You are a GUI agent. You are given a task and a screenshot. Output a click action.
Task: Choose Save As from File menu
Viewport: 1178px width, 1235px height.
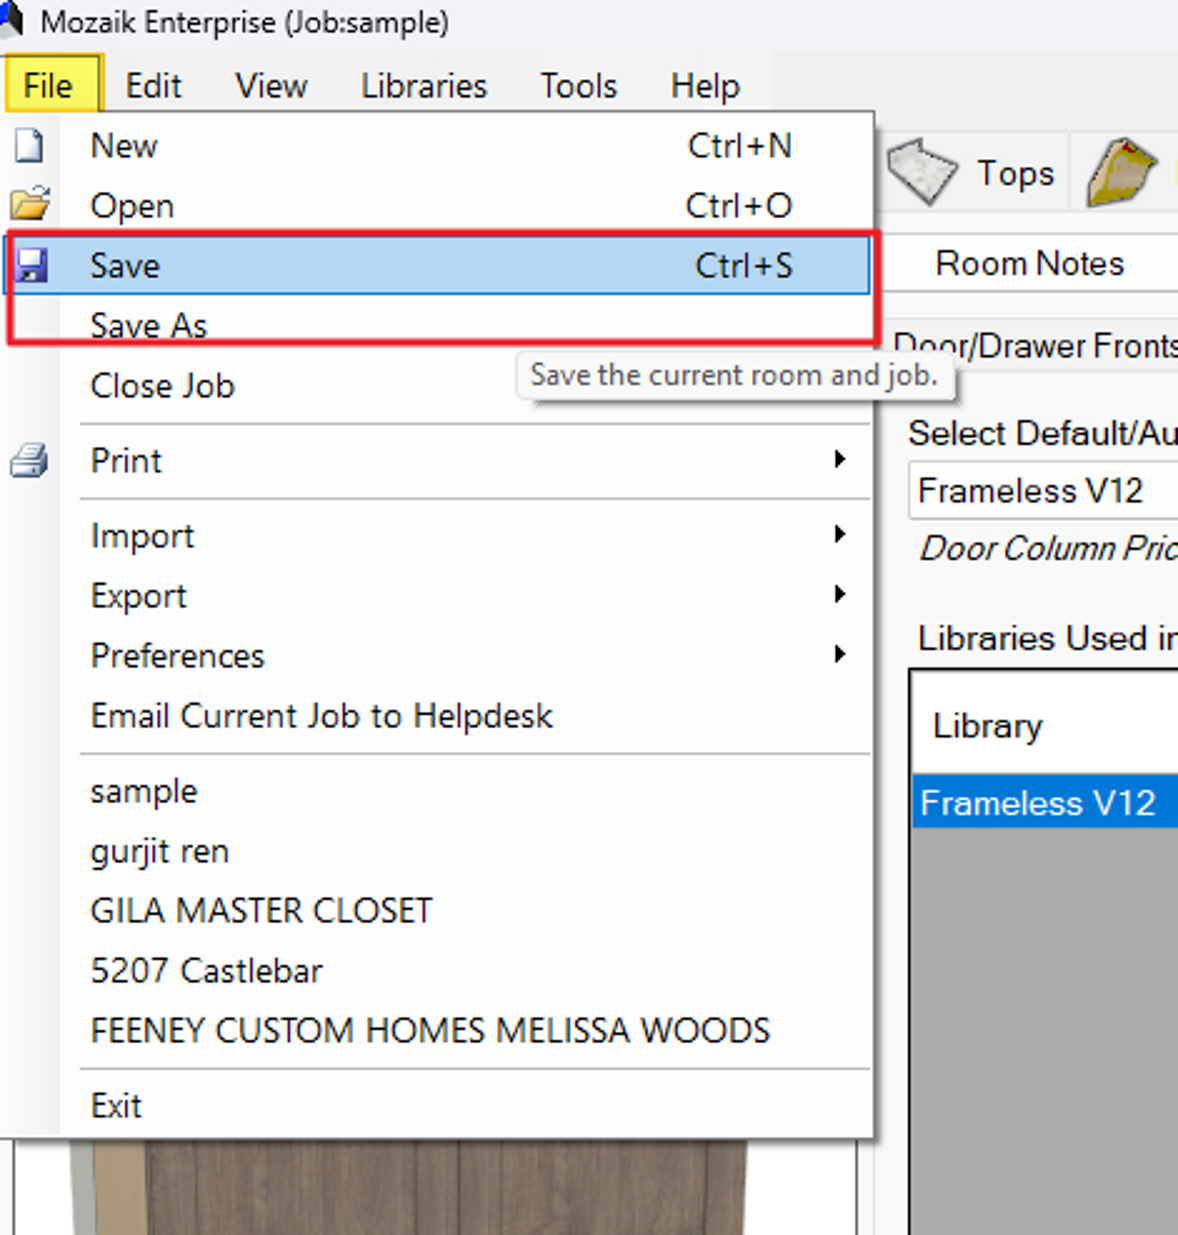pyautogui.click(x=149, y=325)
